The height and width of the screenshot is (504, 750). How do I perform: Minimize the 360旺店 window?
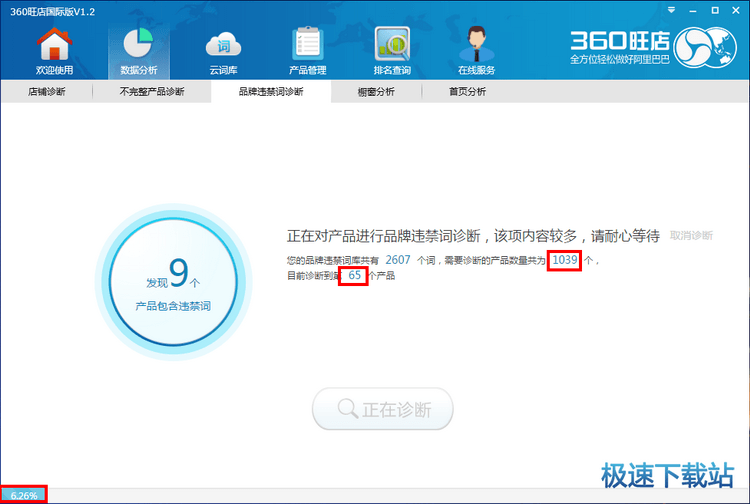coord(693,11)
